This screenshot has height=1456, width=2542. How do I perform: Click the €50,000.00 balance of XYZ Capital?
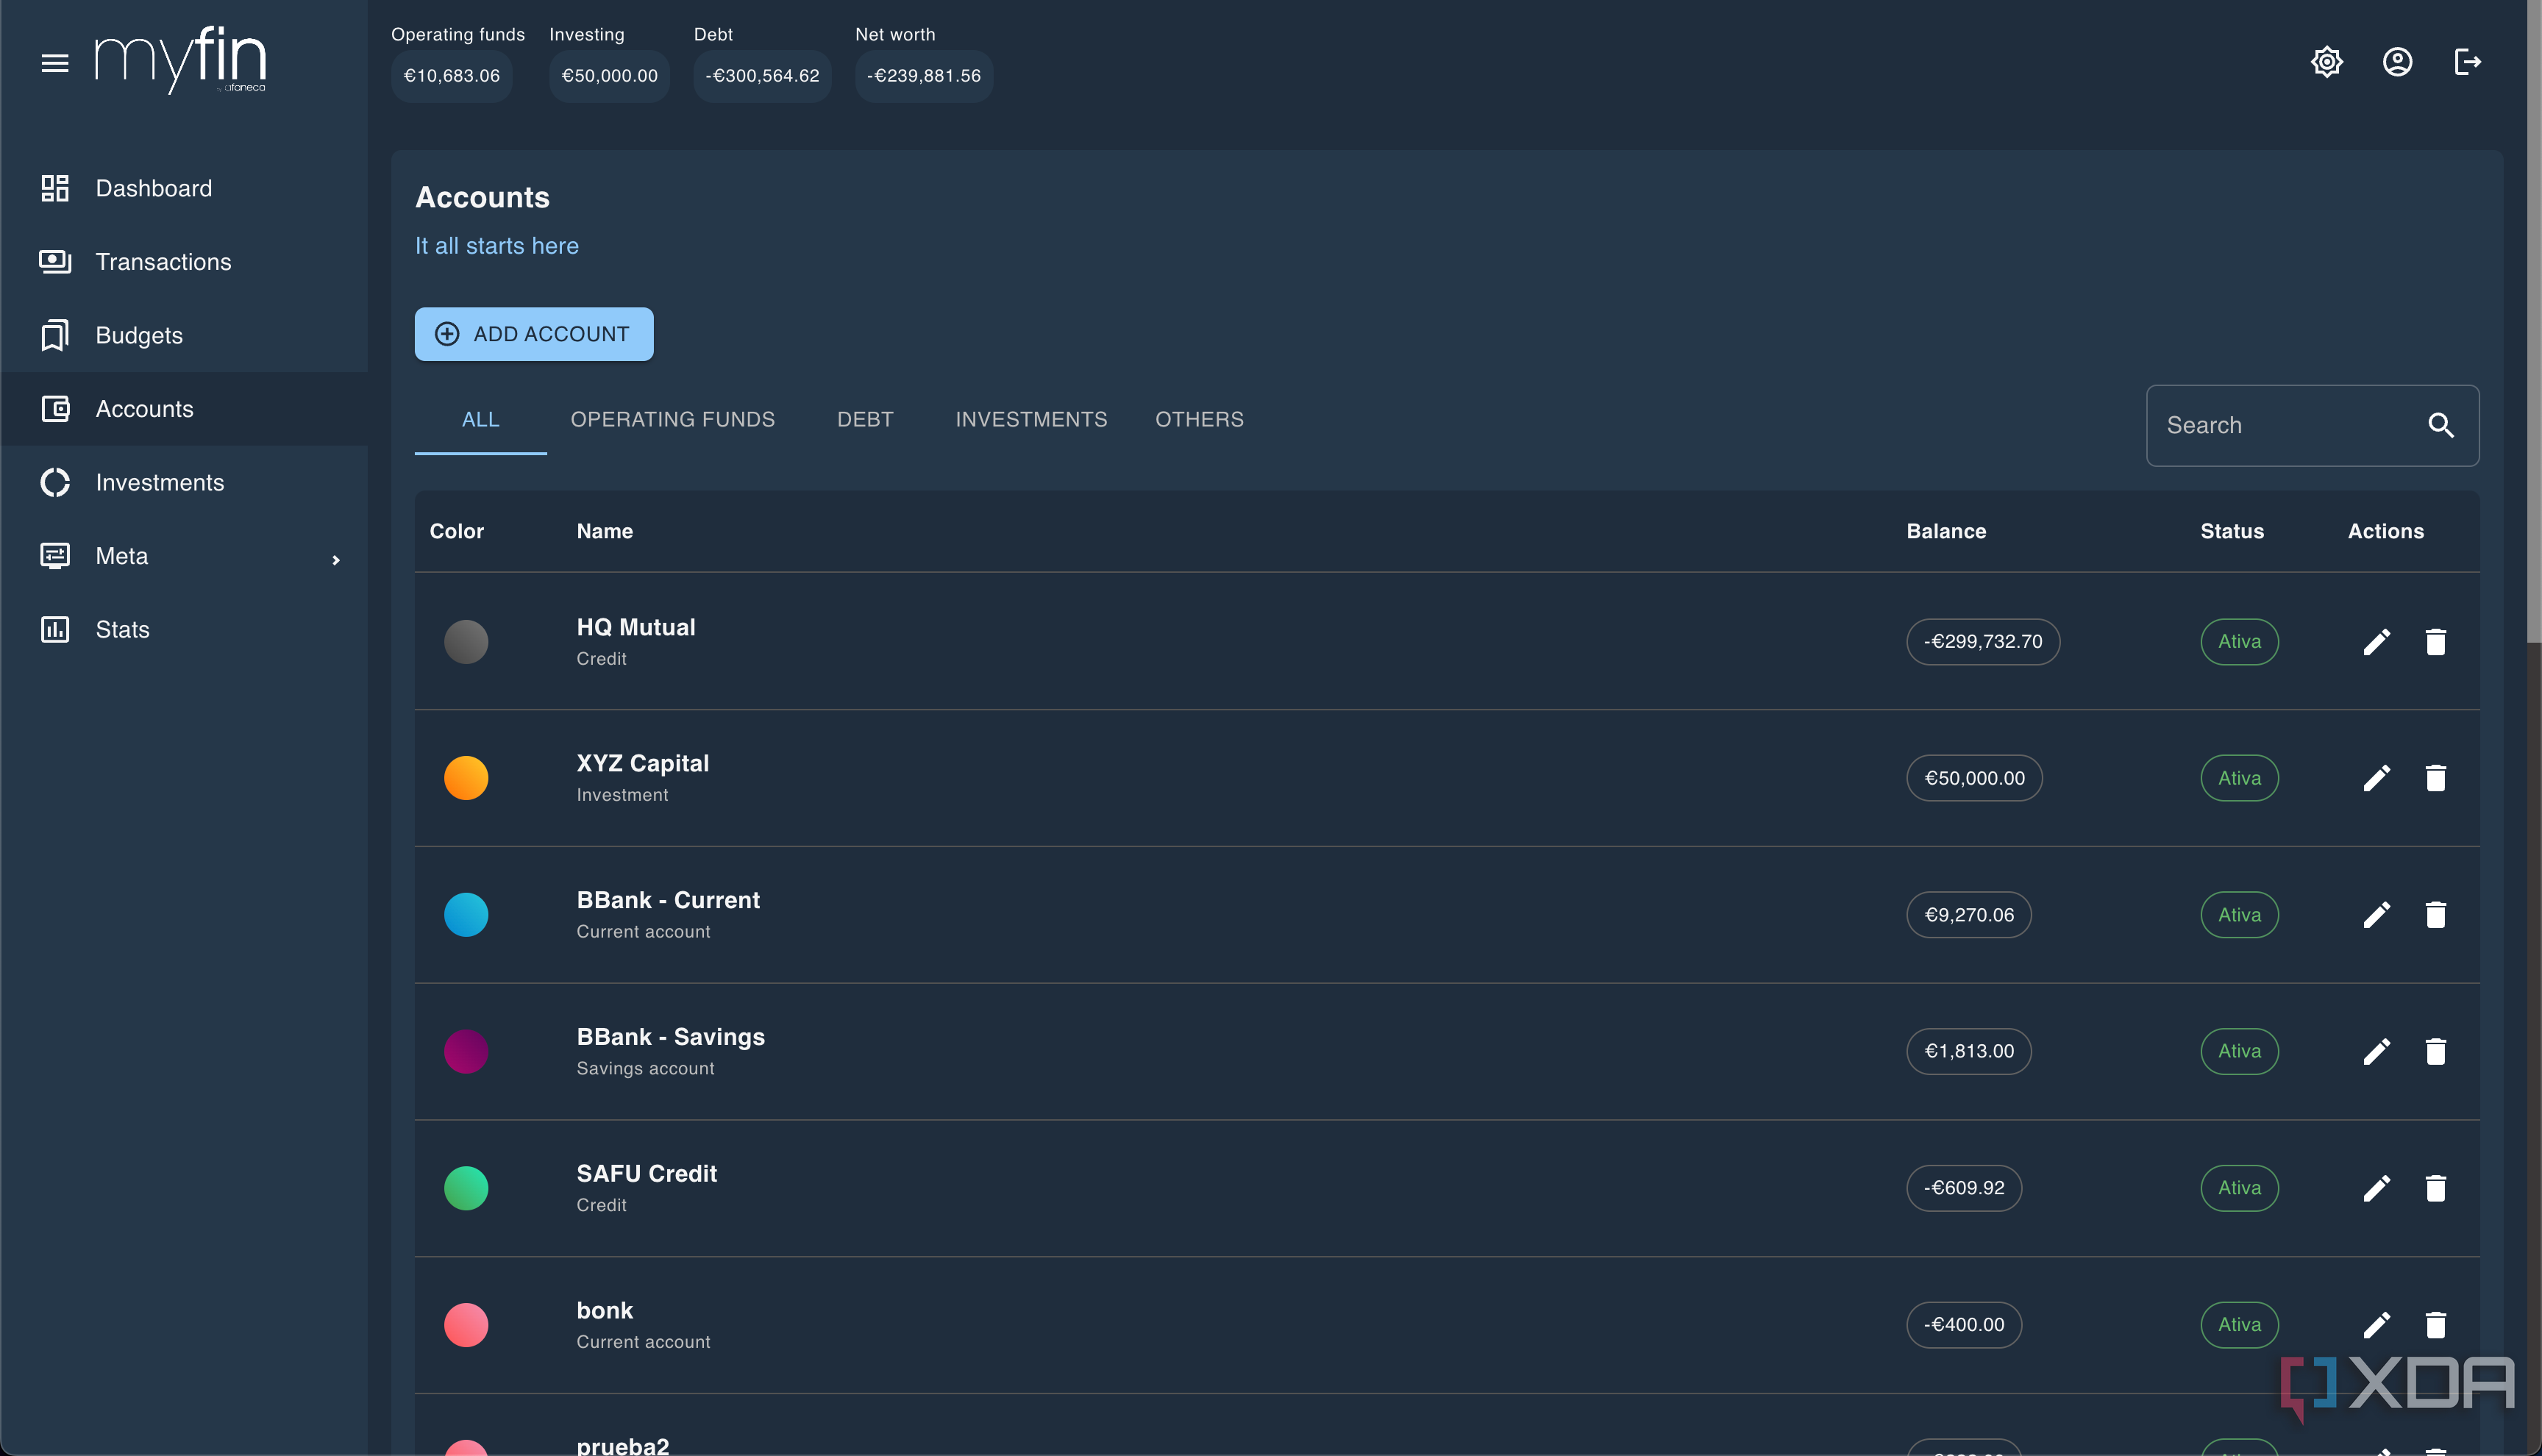tap(1974, 778)
